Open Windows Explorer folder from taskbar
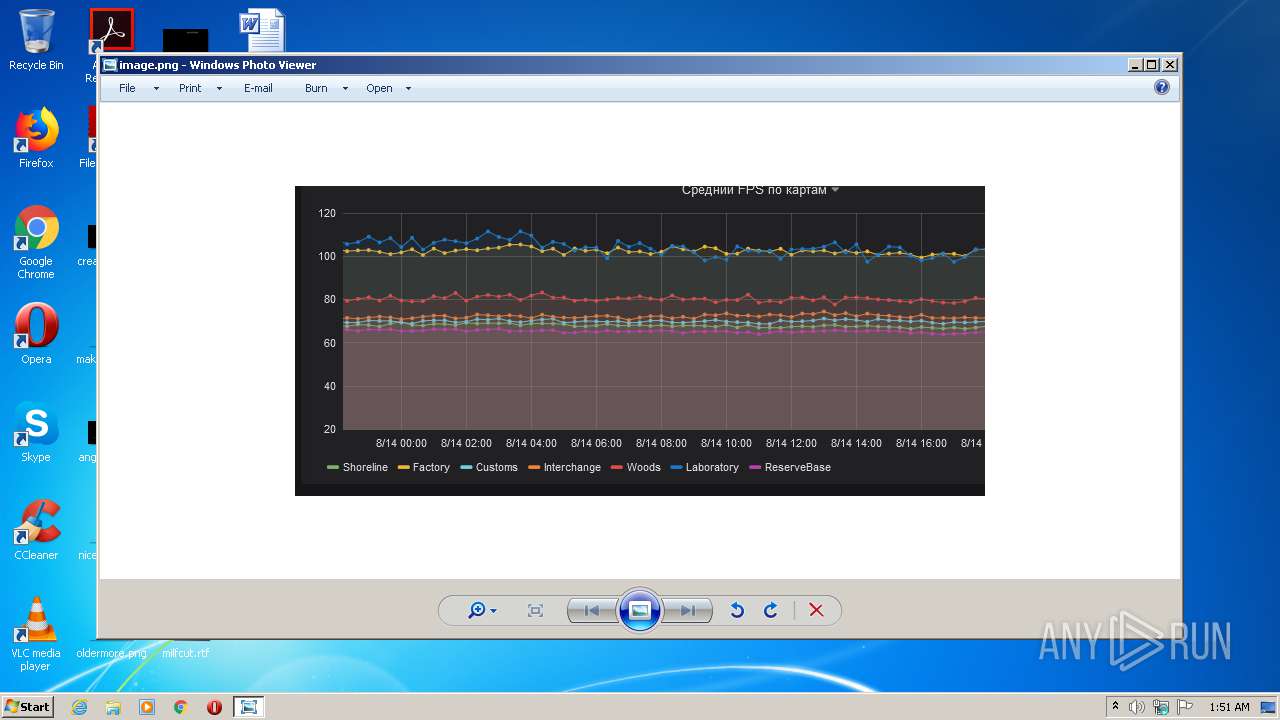 pyautogui.click(x=113, y=707)
